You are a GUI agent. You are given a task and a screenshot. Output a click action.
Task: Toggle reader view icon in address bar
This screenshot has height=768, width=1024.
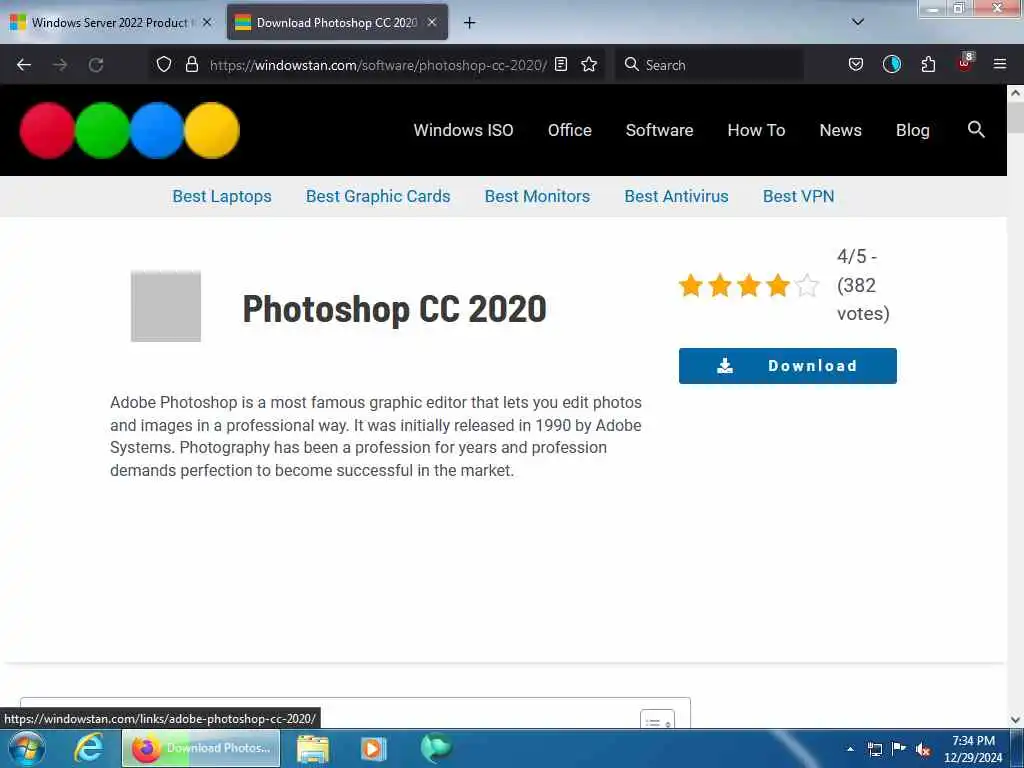(561, 64)
